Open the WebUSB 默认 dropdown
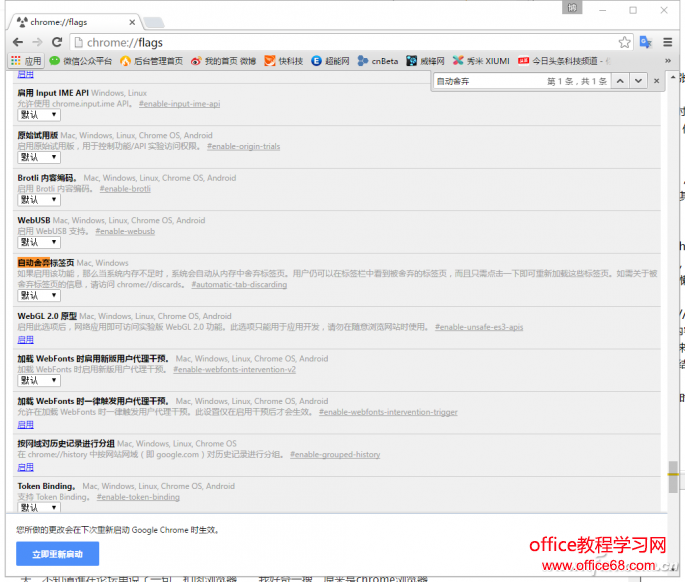 pyautogui.click(x=39, y=242)
